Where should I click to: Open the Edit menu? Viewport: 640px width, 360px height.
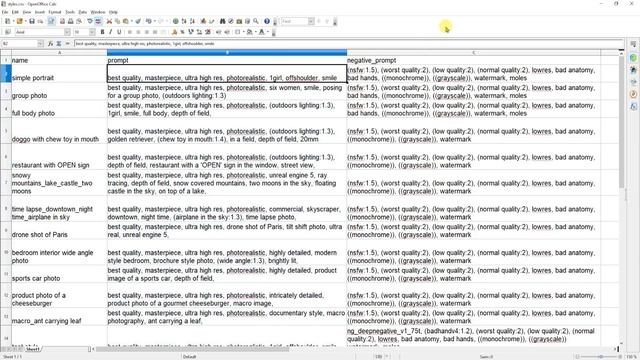click(x=15, y=12)
